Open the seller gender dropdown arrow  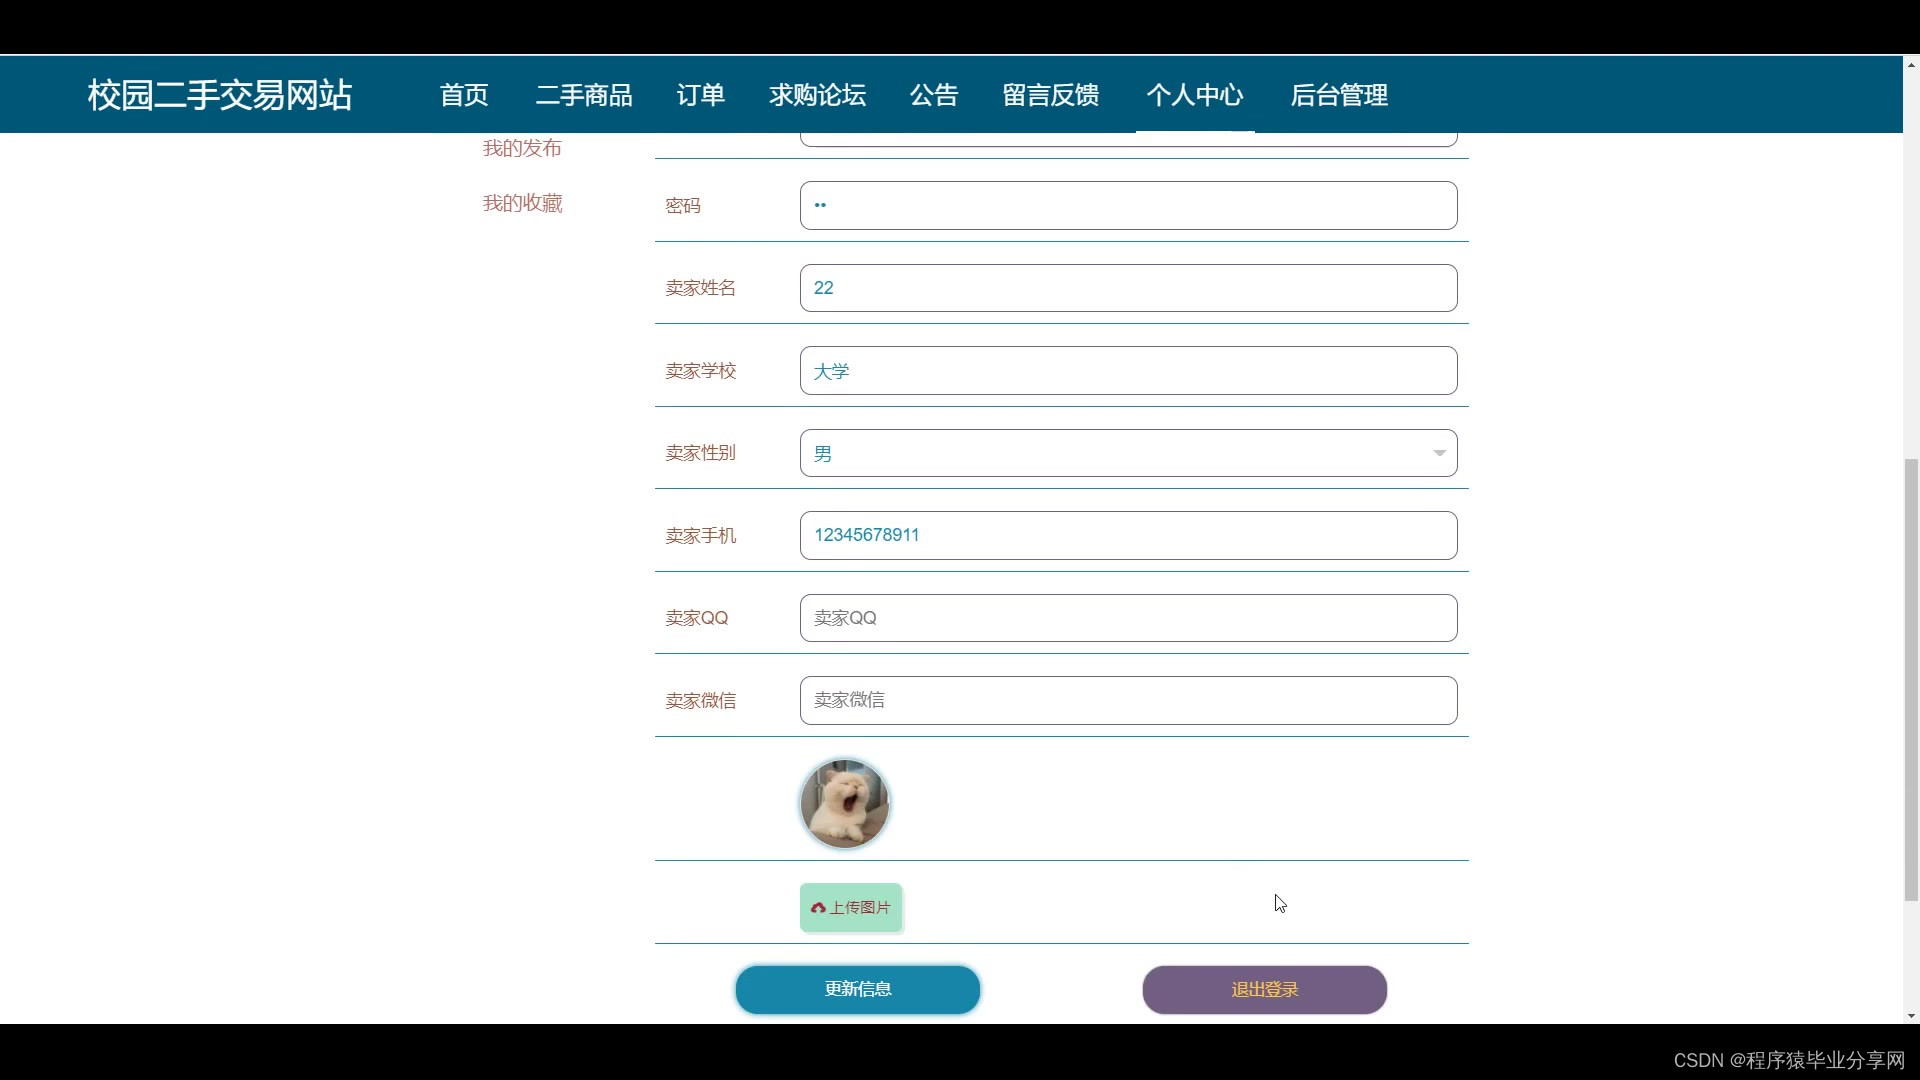1439,453
